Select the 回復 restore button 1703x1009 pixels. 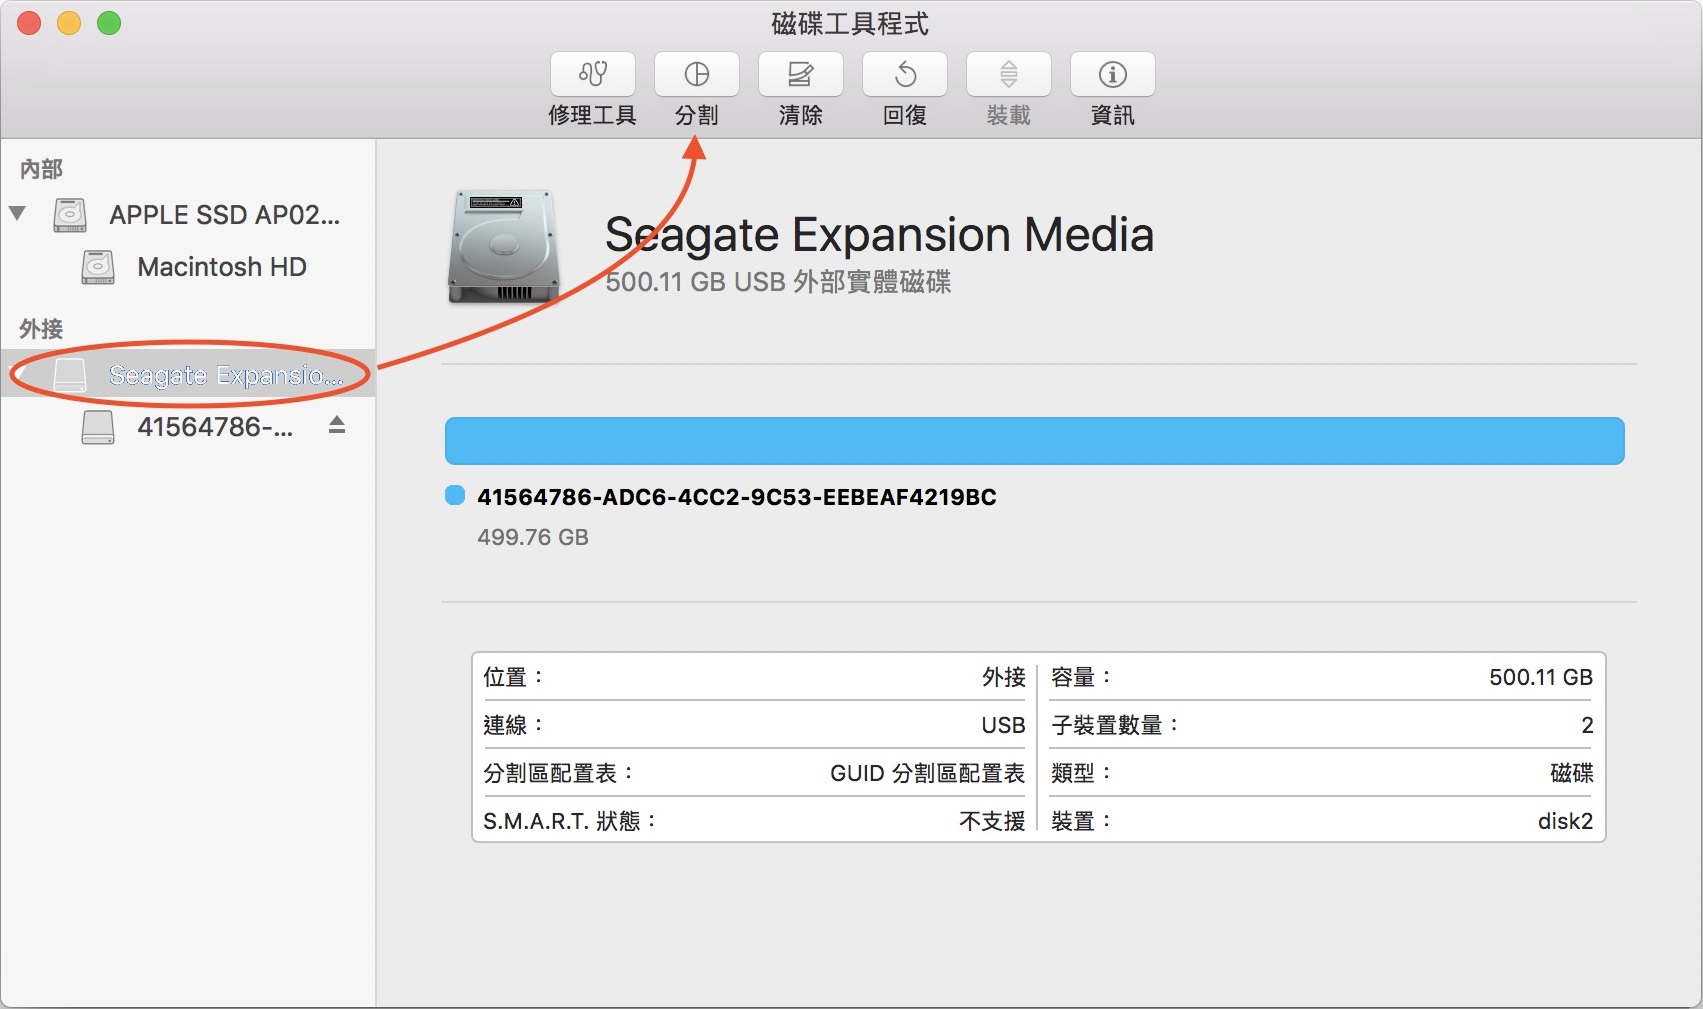tap(904, 75)
